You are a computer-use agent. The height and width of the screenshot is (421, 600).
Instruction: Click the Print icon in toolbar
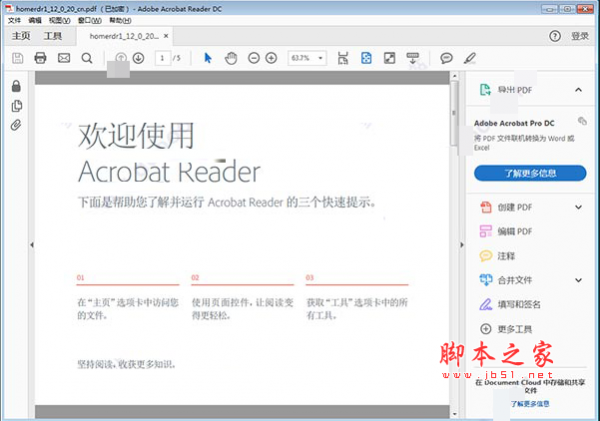(x=41, y=58)
